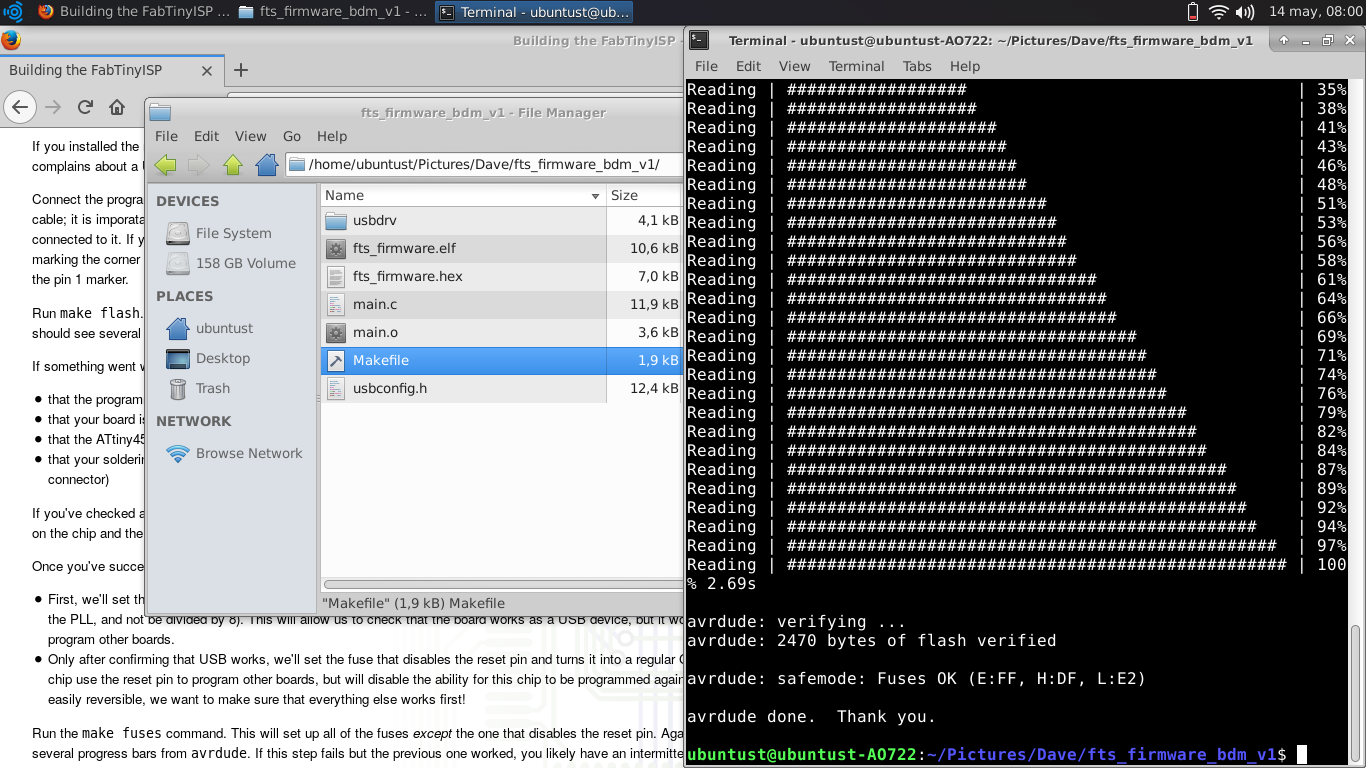Sort files by the Size column header

tap(644, 195)
